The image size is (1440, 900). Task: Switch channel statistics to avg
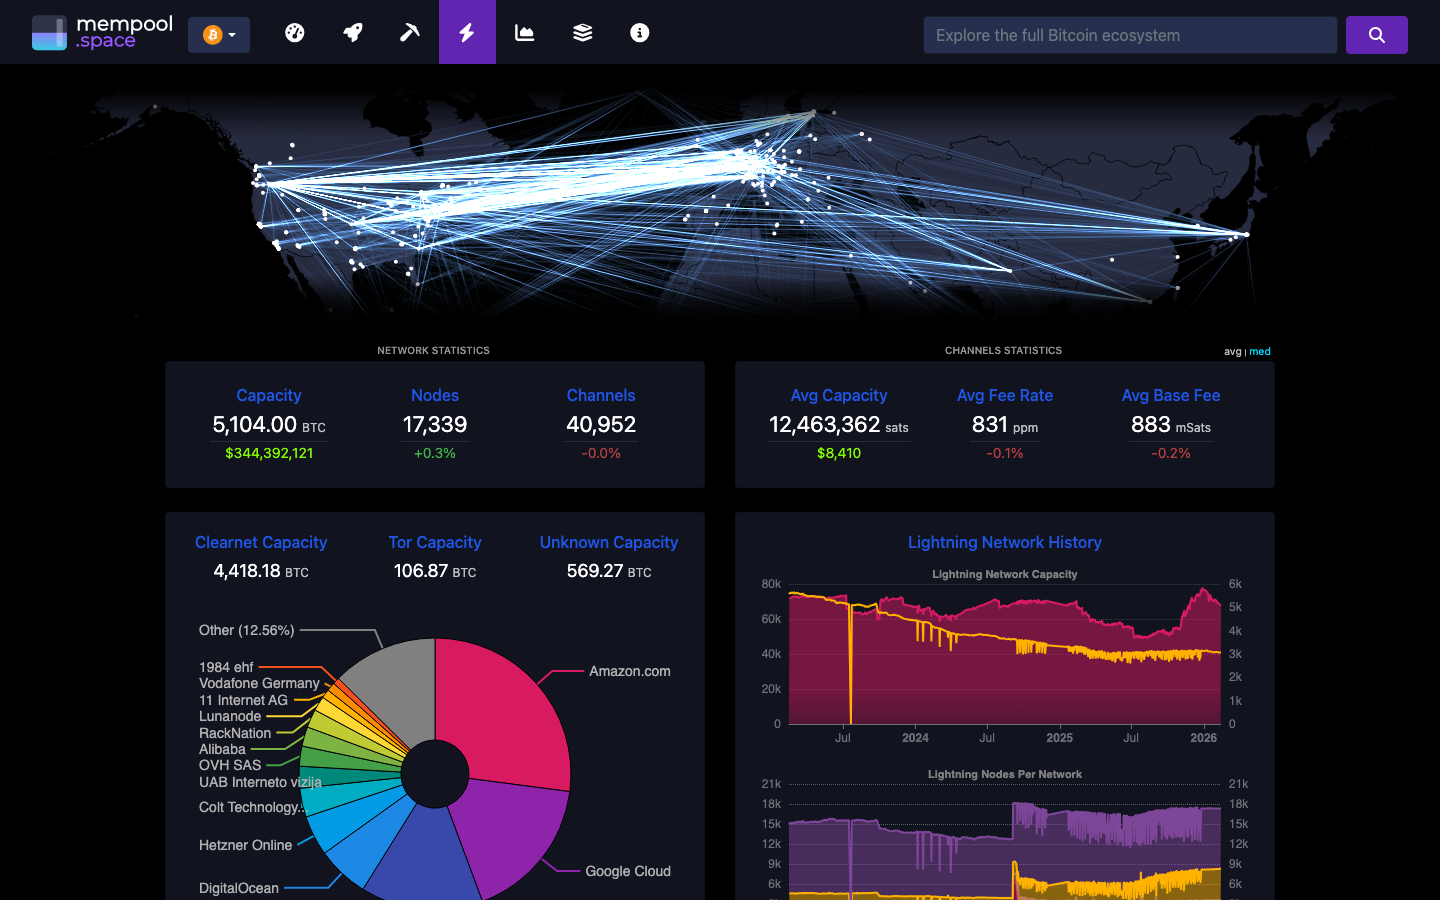(1231, 351)
